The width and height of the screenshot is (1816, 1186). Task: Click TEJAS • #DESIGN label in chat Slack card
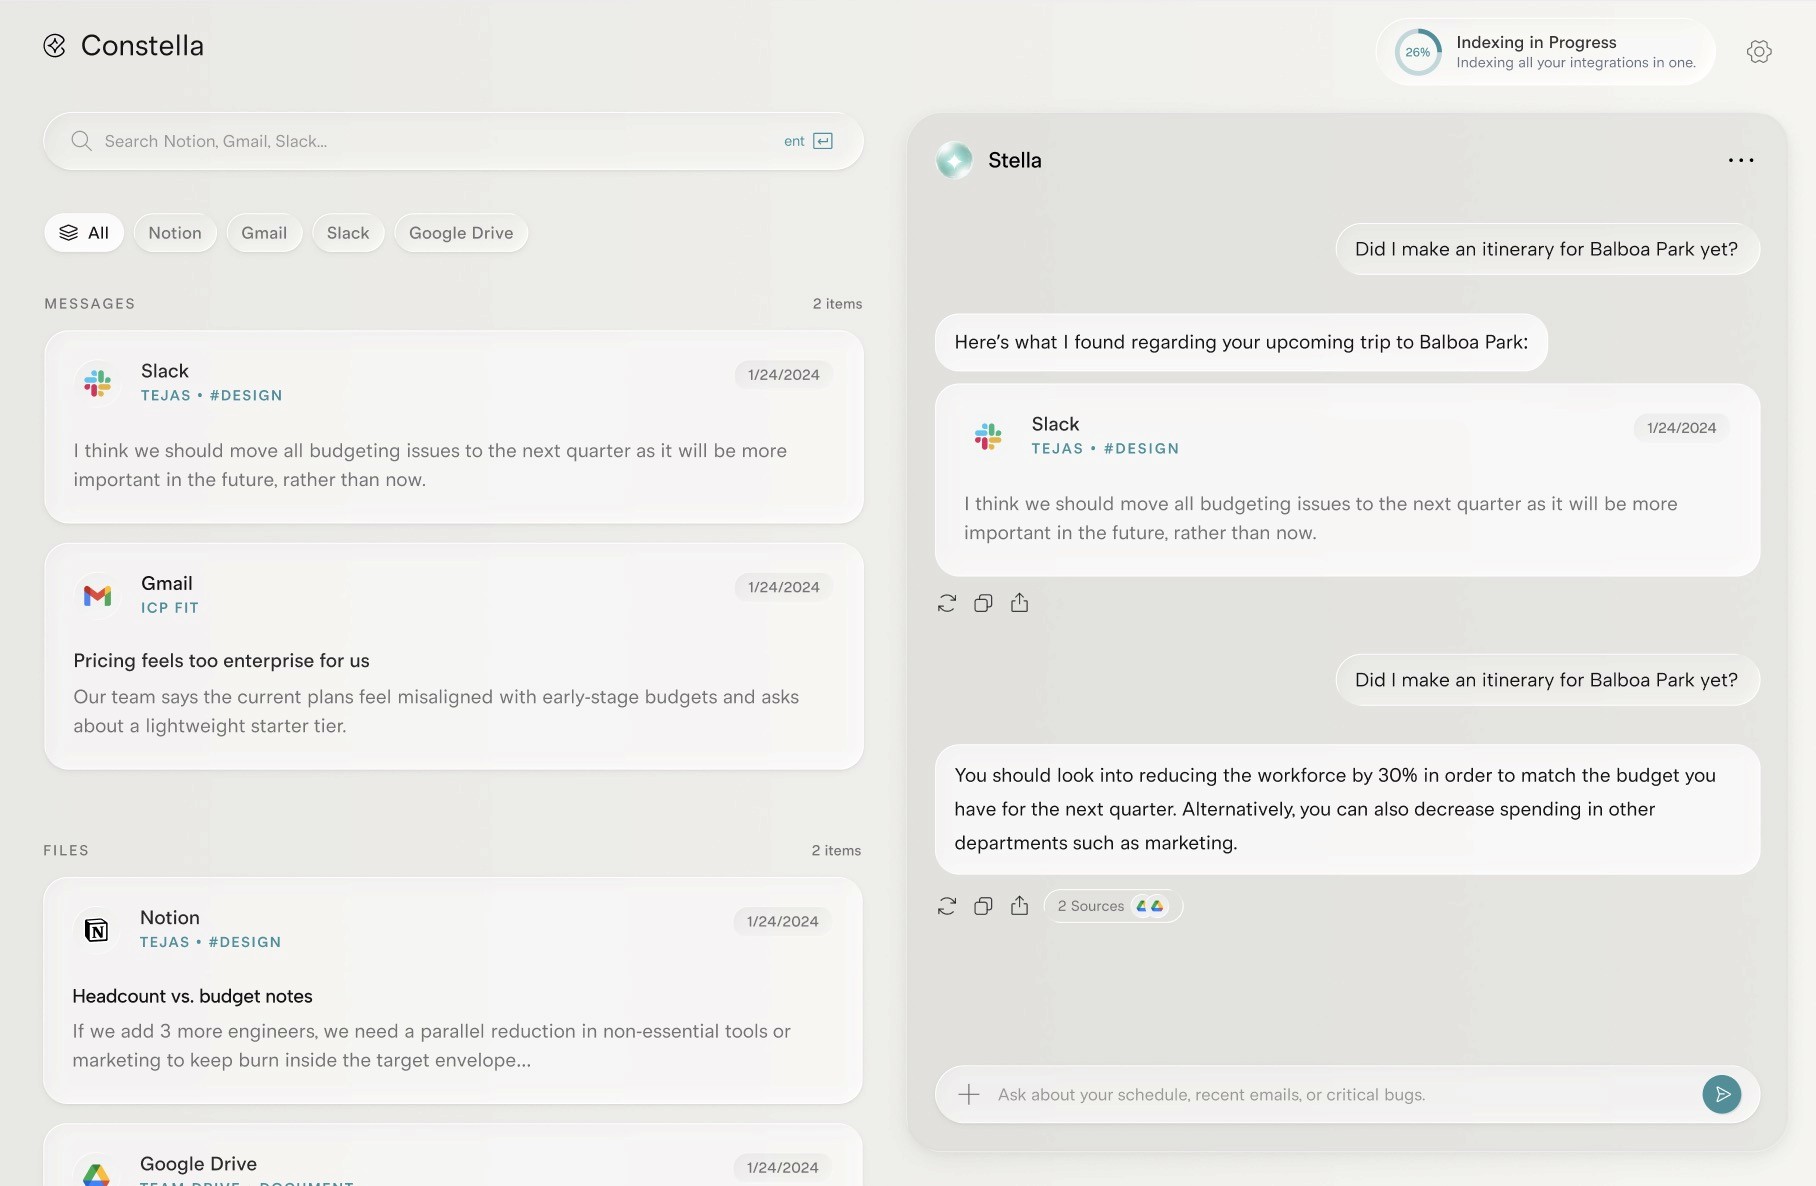(1105, 449)
